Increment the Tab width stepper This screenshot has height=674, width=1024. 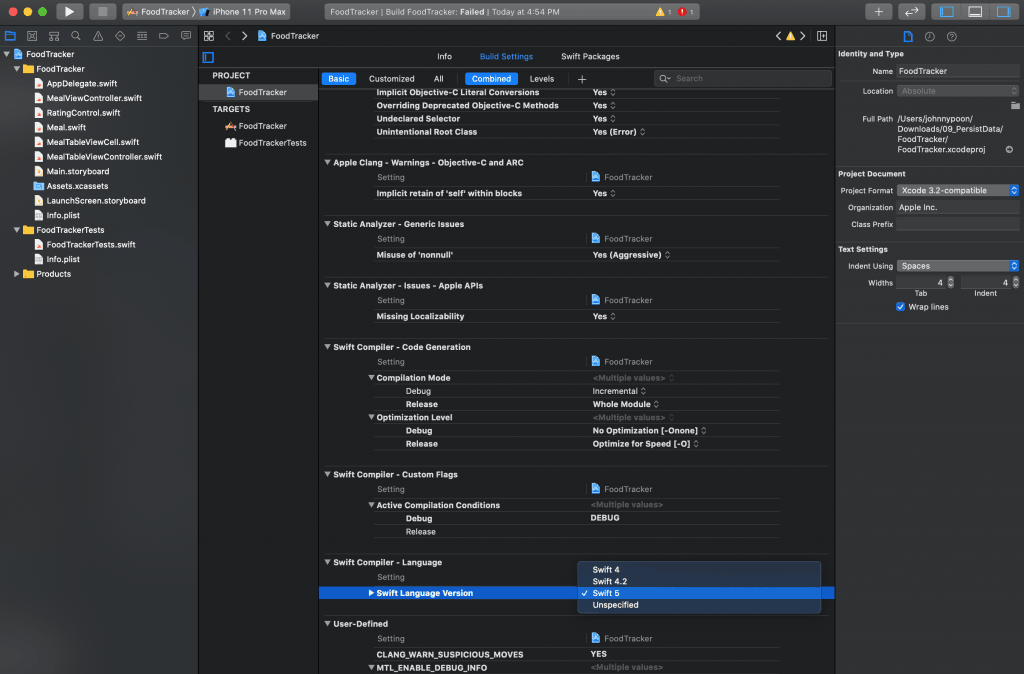click(x=951, y=280)
